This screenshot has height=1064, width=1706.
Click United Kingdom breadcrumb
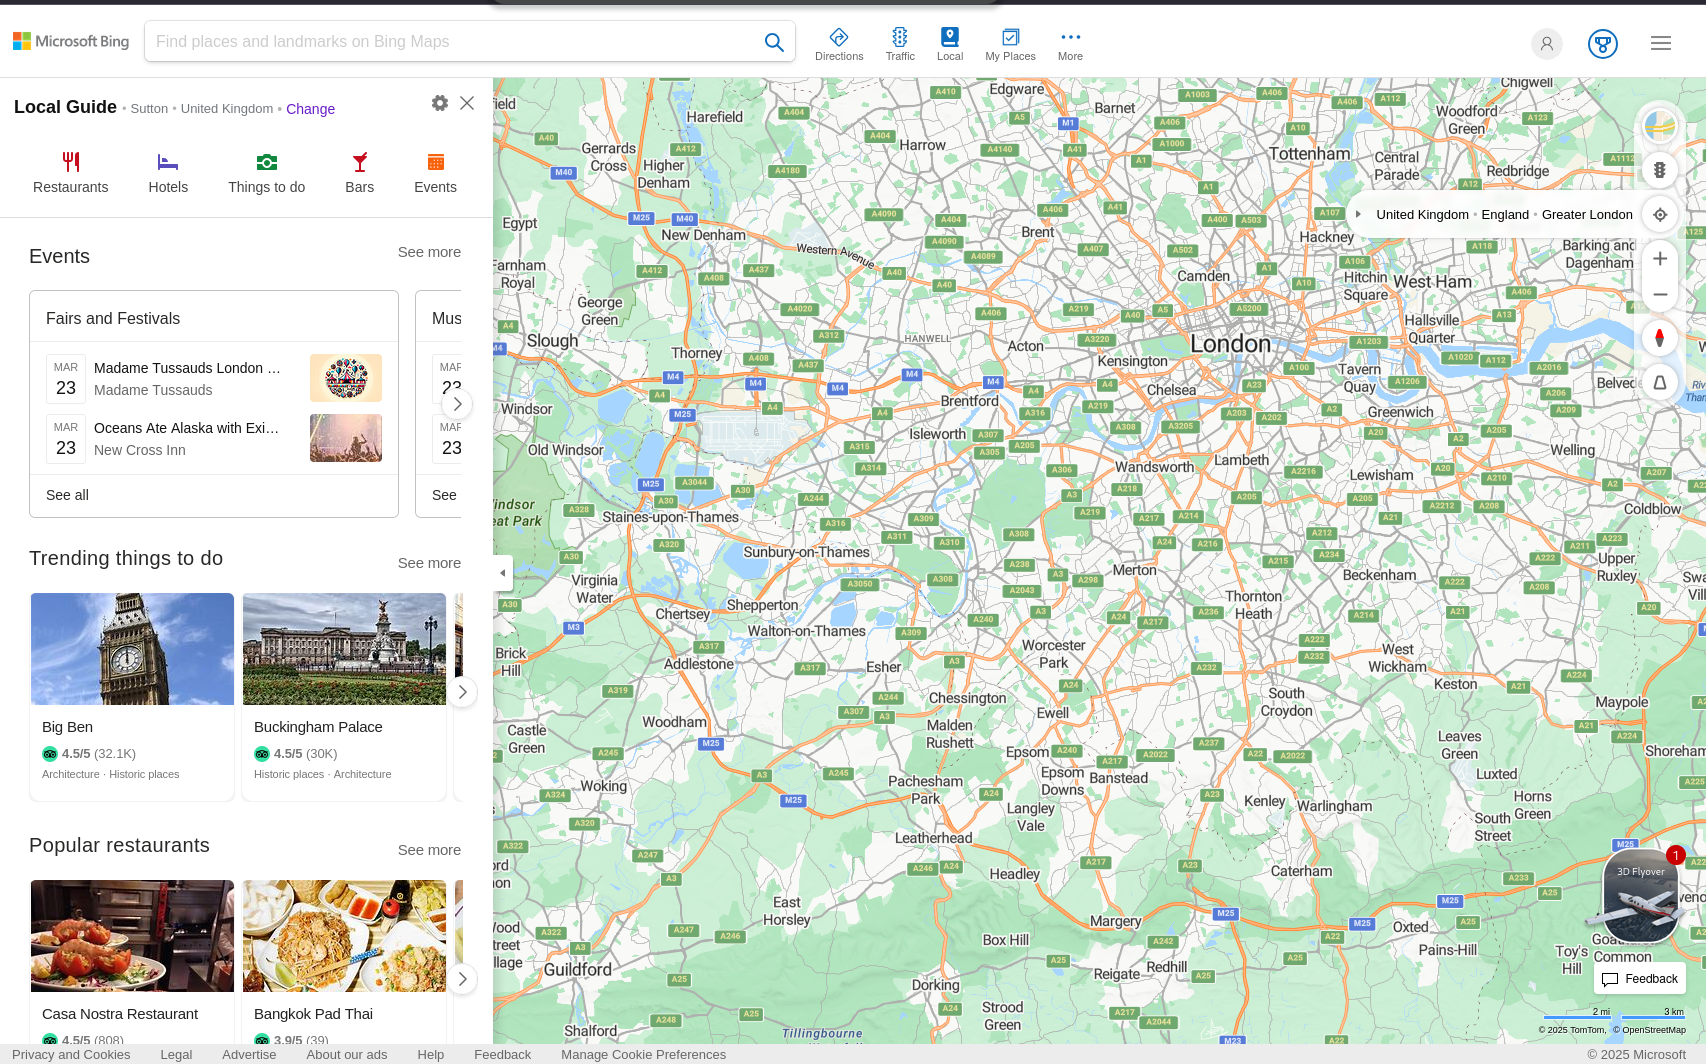(x=1422, y=214)
